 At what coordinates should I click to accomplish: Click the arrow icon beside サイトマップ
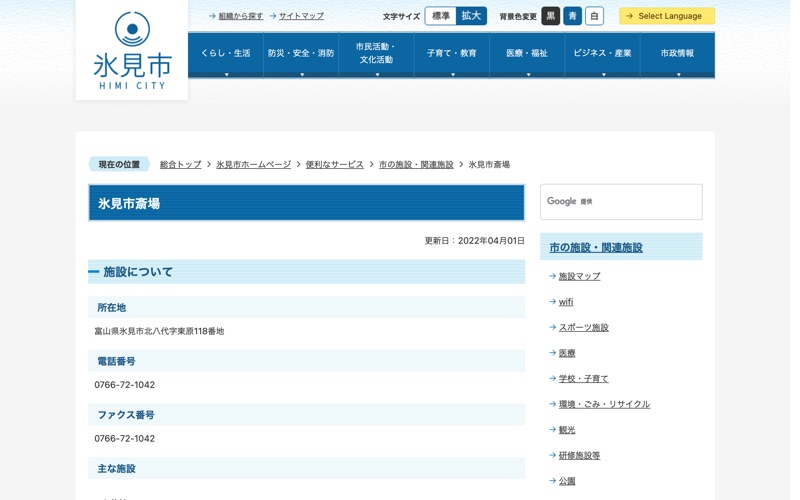pos(273,16)
